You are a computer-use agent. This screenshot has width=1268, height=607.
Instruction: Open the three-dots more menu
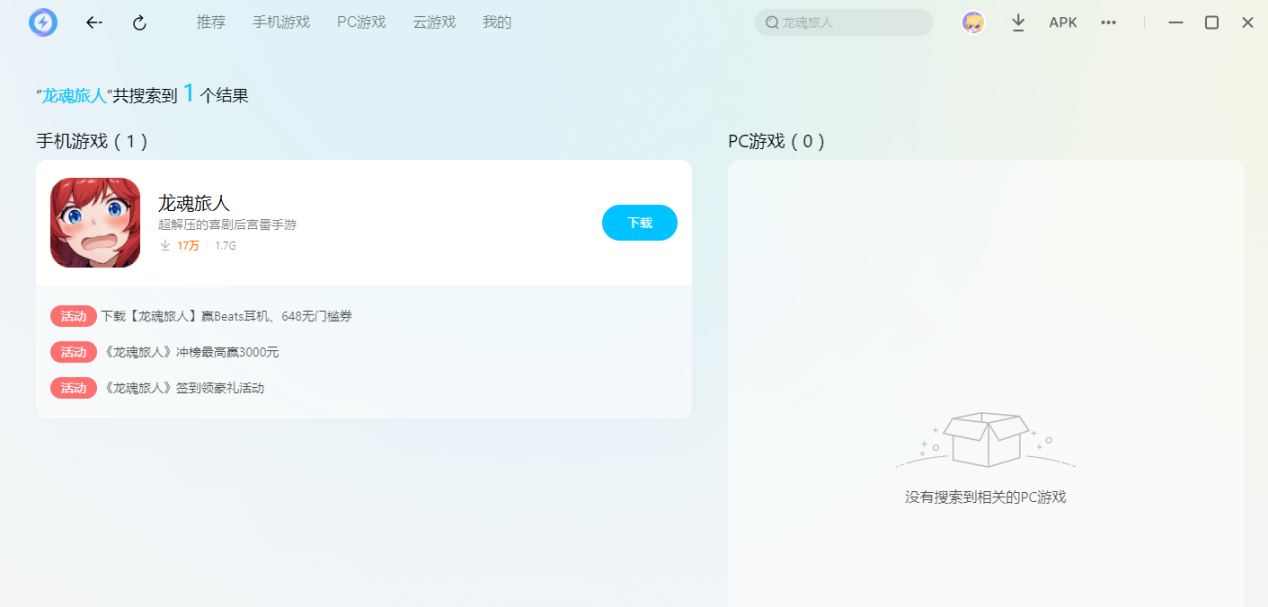1108,22
